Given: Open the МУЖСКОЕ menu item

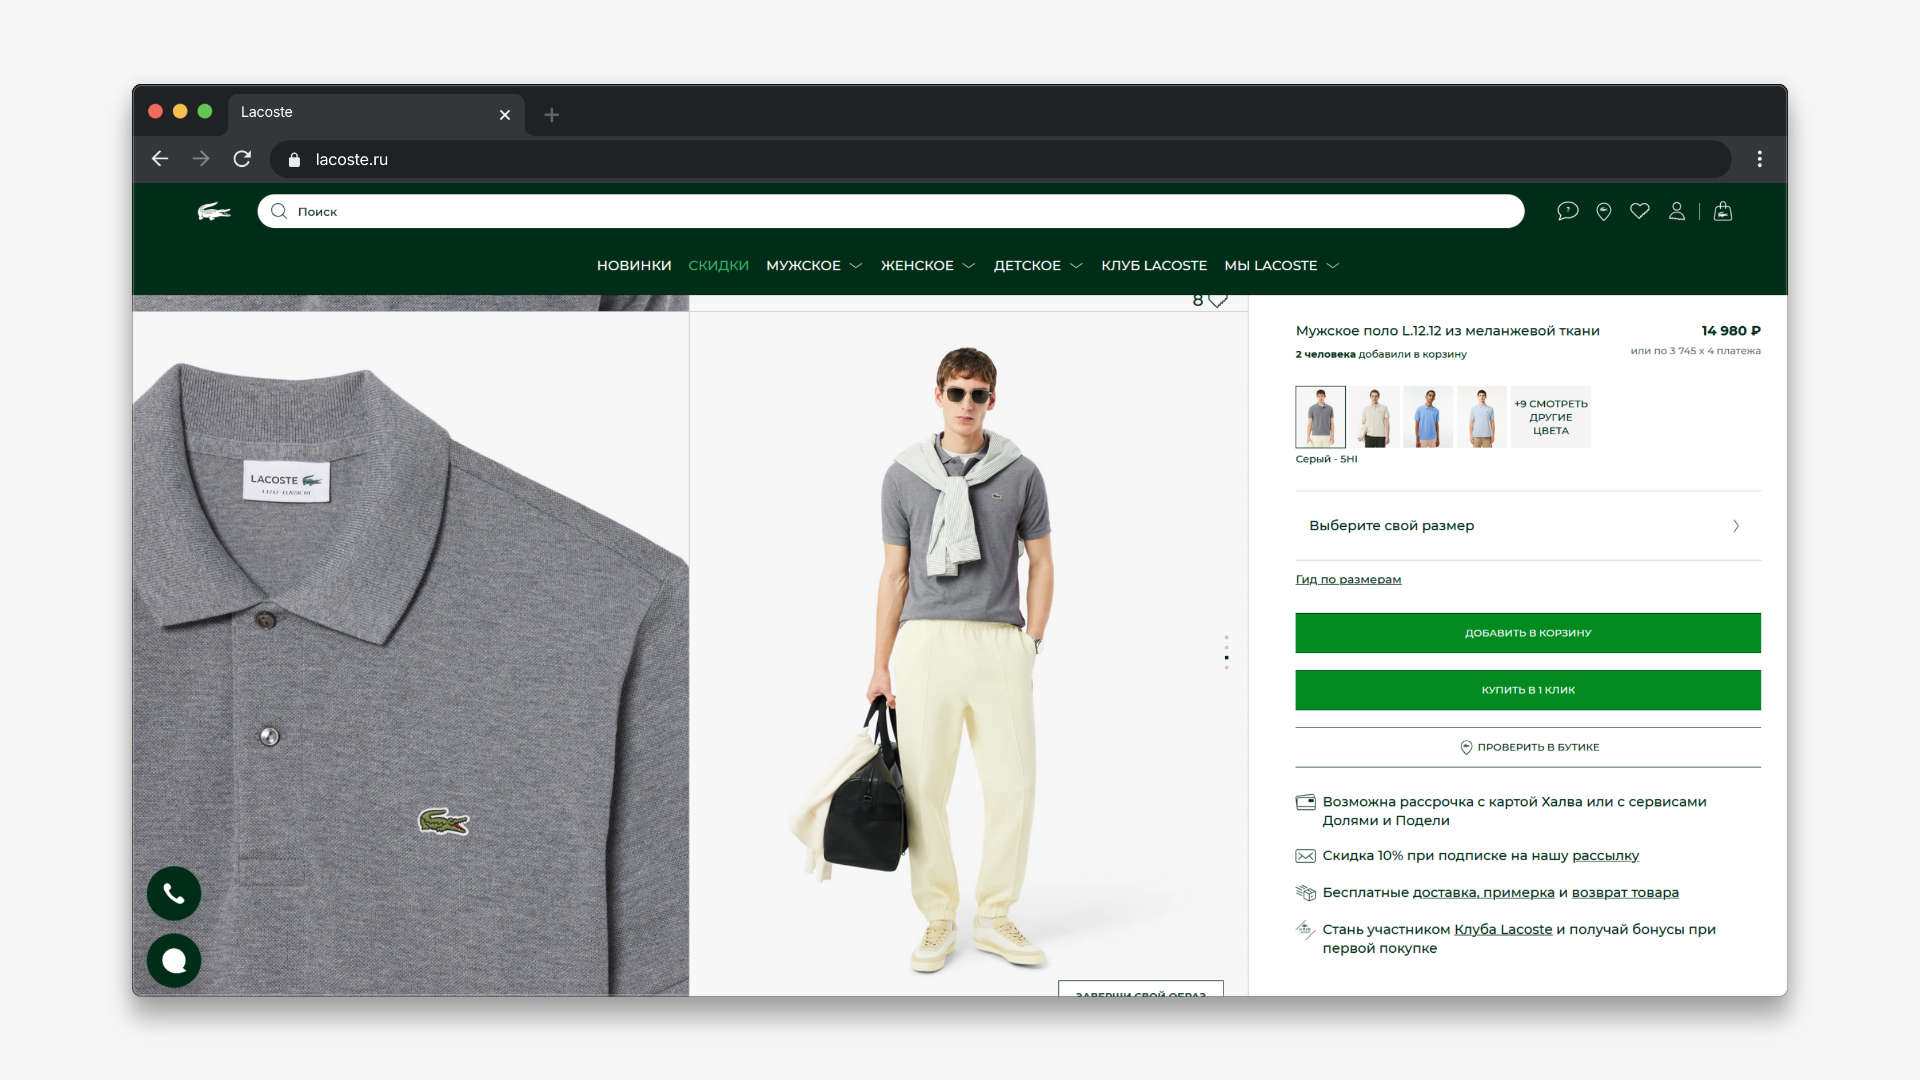Looking at the screenshot, I should pyautogui.click(x=803, y=265).
